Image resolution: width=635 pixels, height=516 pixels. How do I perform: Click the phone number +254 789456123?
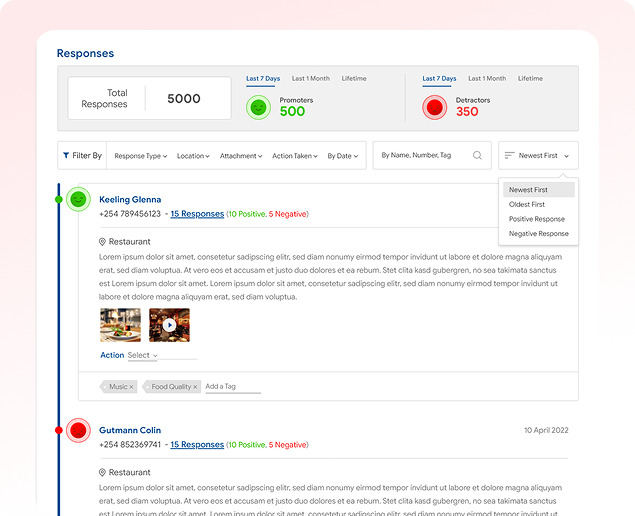tap(130, 214)
